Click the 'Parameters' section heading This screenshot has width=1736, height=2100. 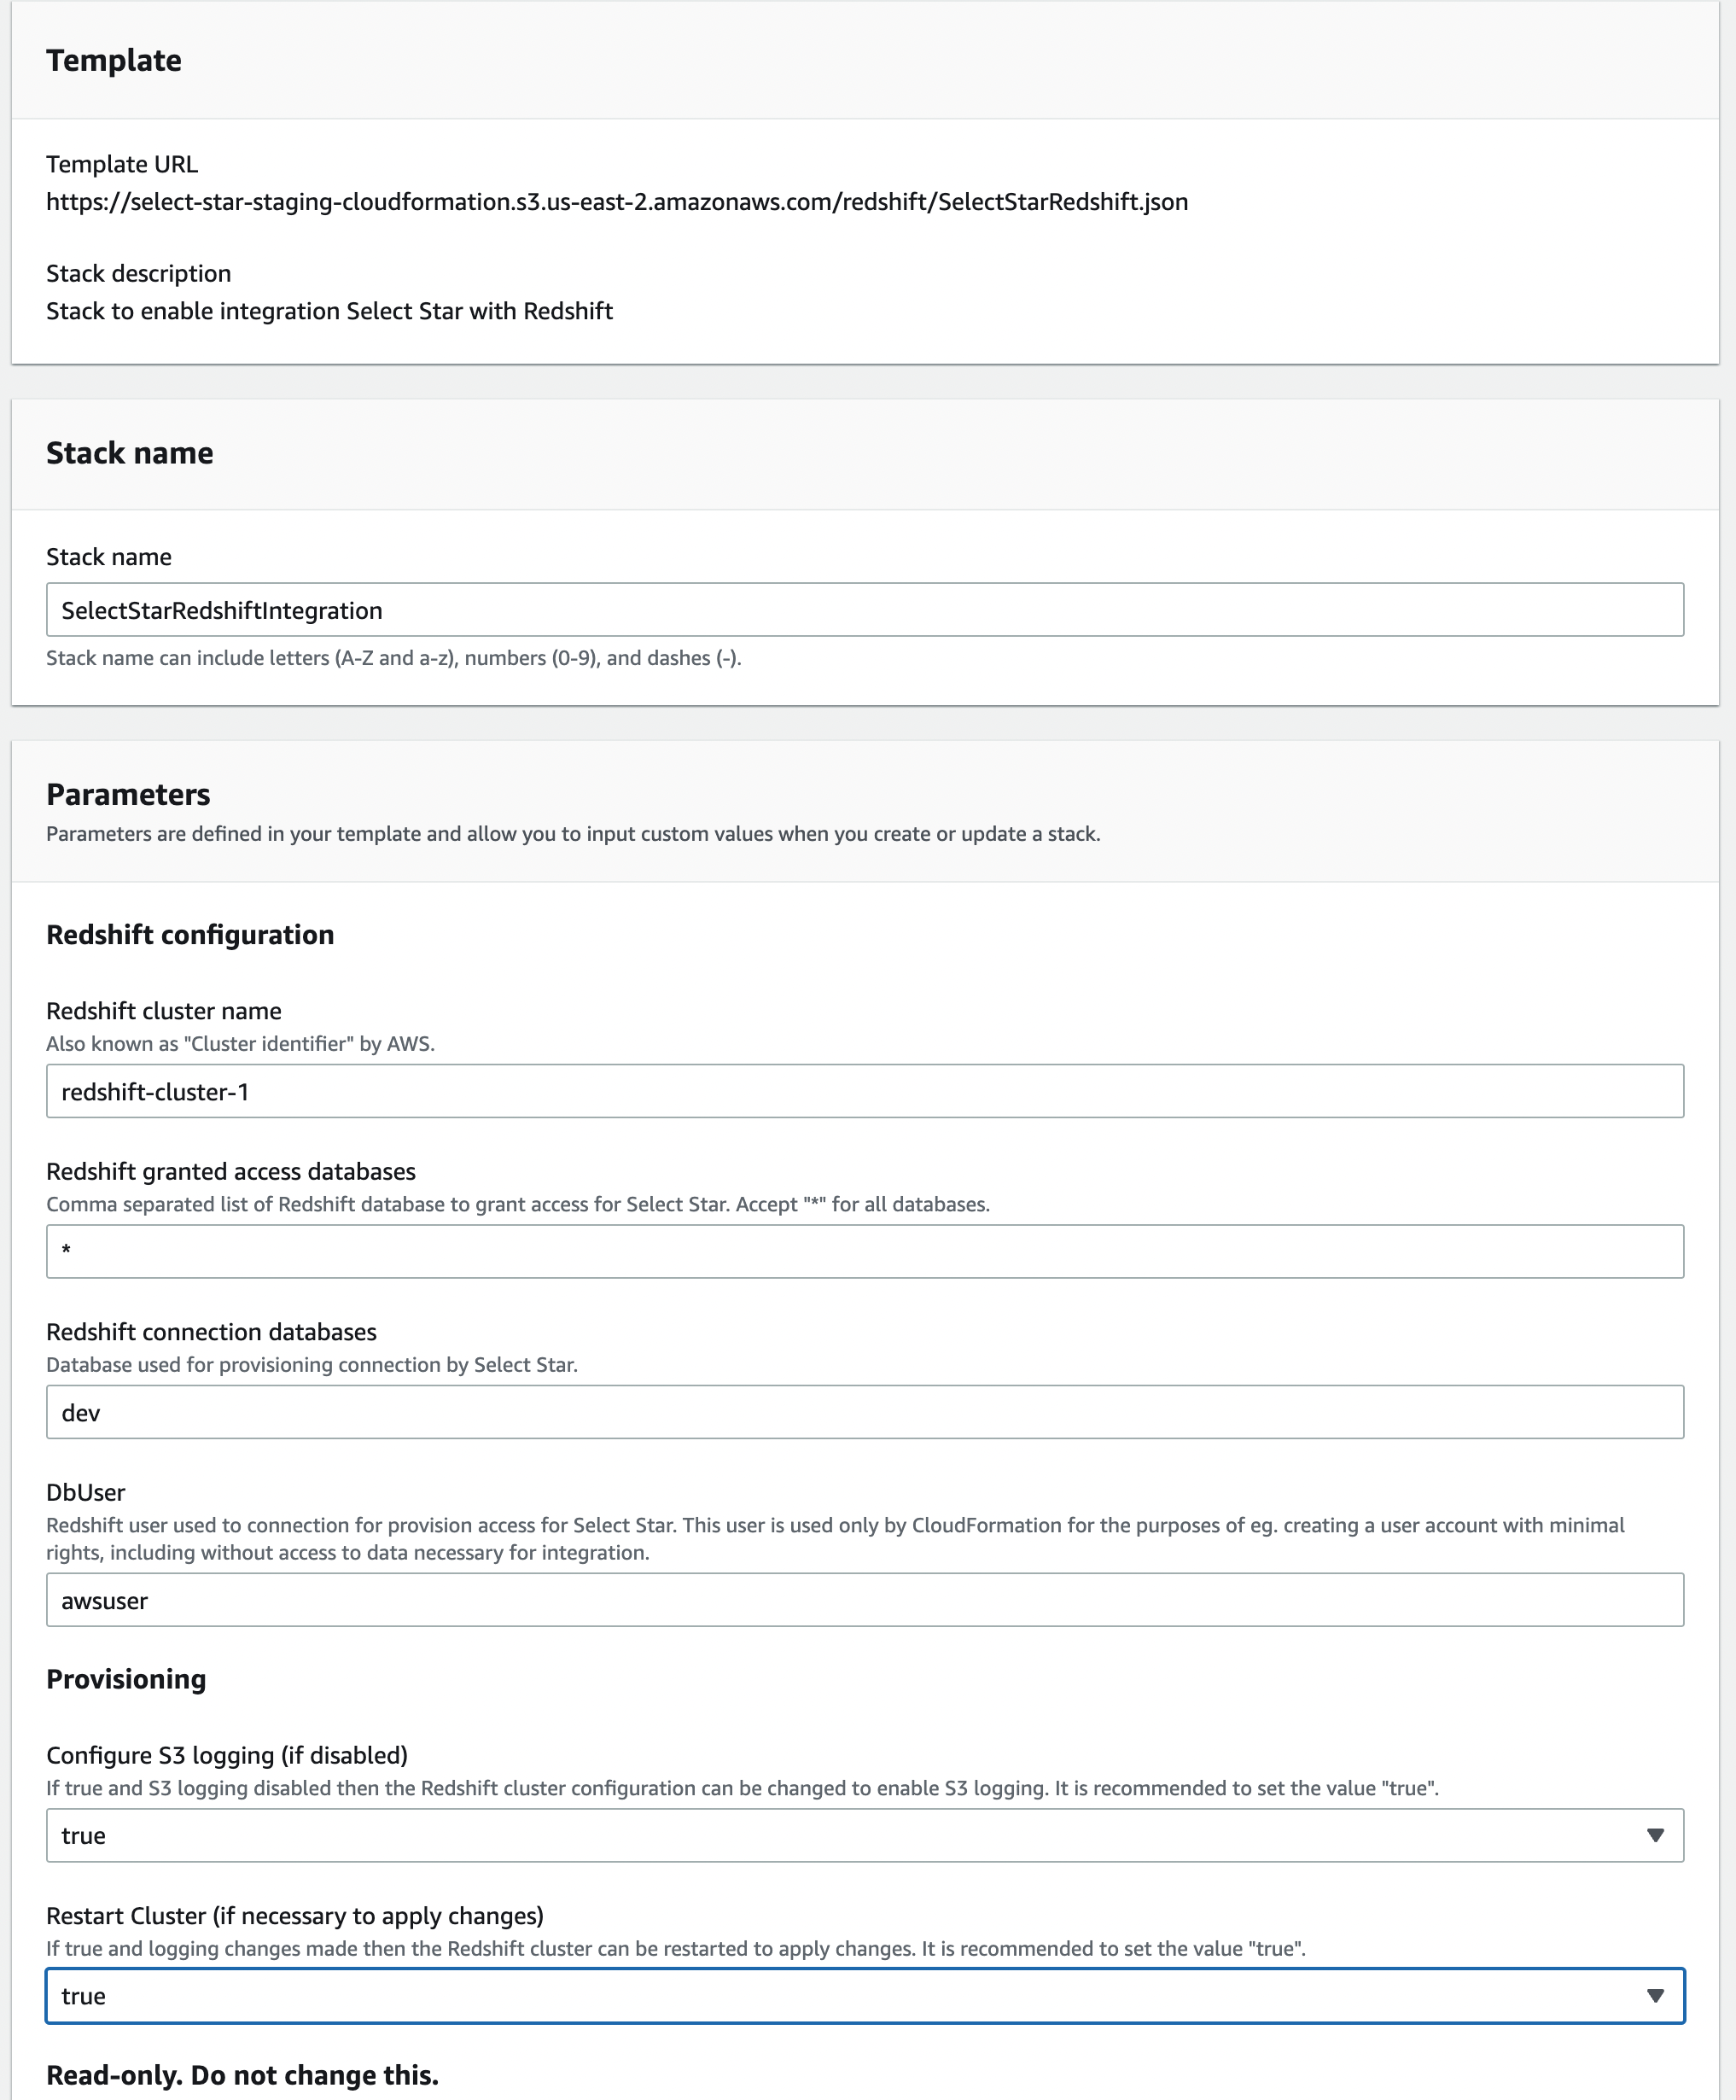tap(128, 794)
